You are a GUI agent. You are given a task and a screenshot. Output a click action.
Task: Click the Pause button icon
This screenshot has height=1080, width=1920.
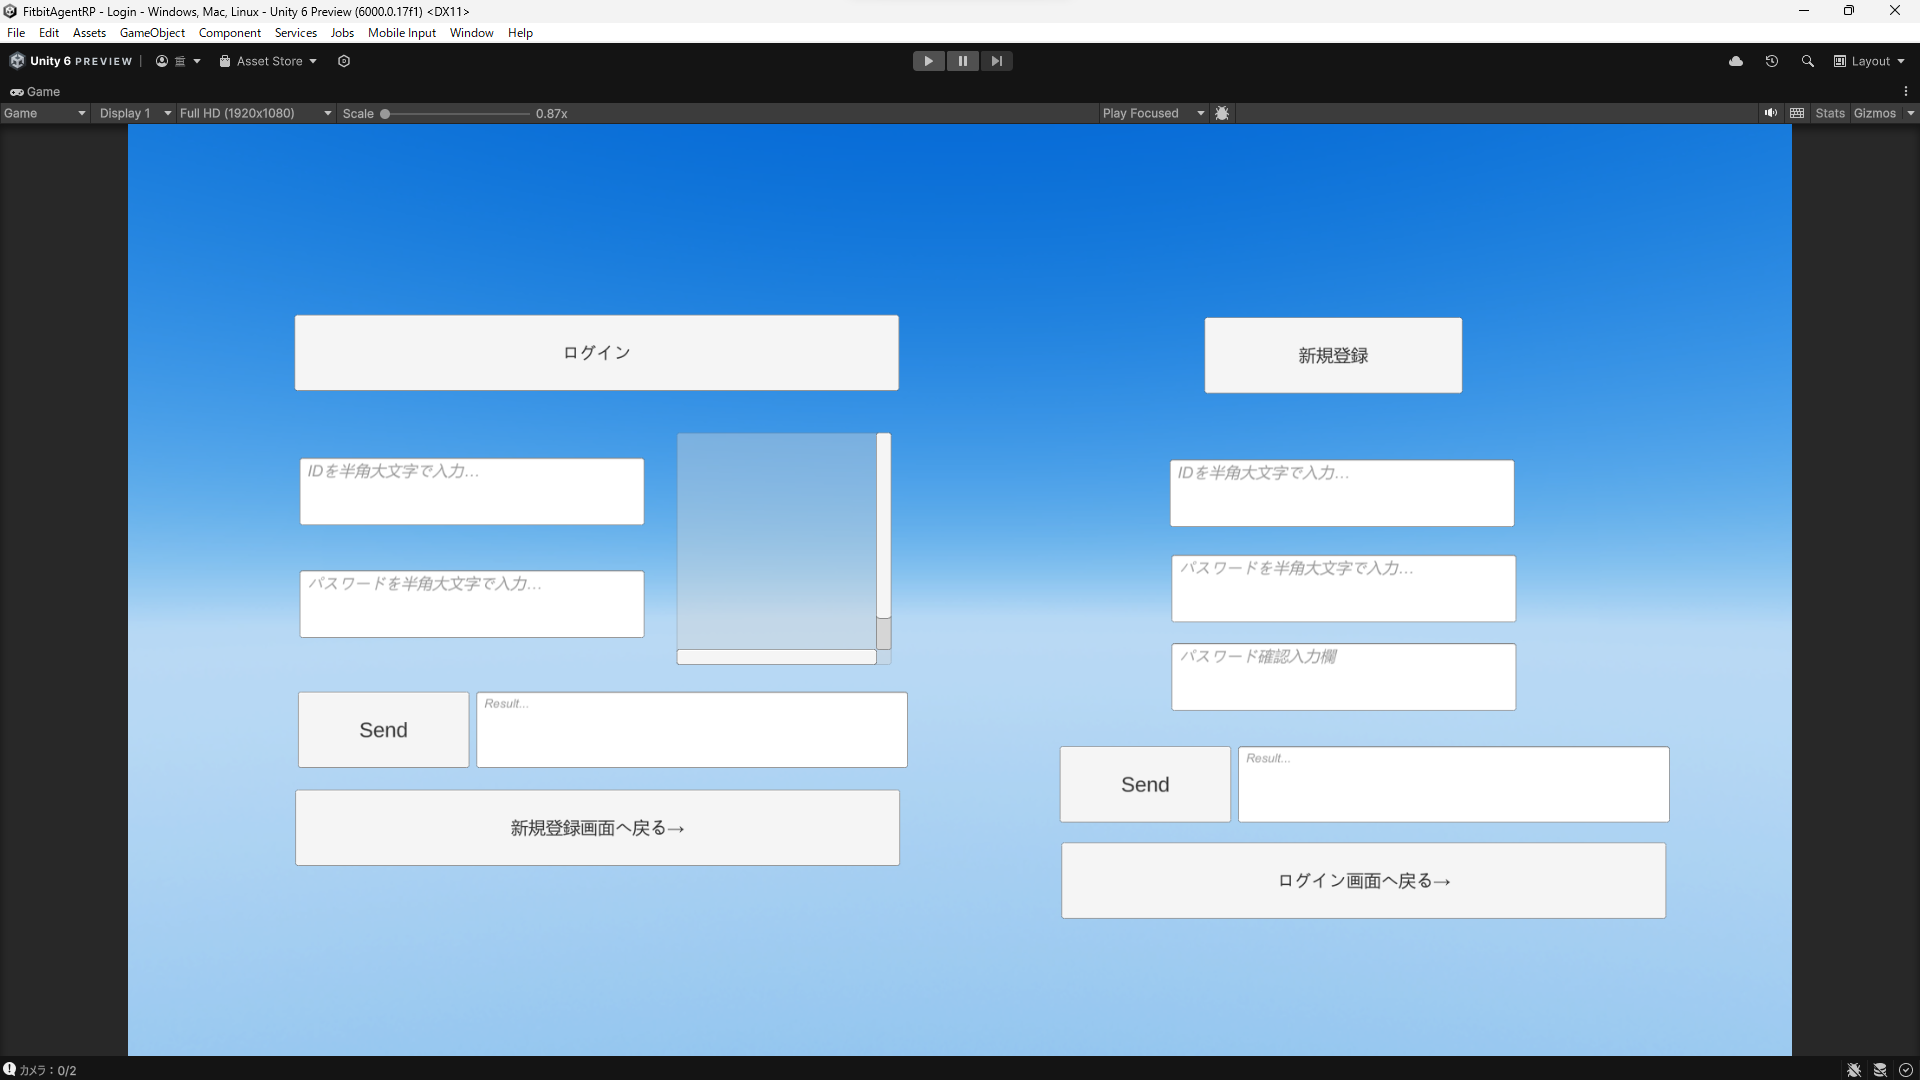tap(962, 61)
